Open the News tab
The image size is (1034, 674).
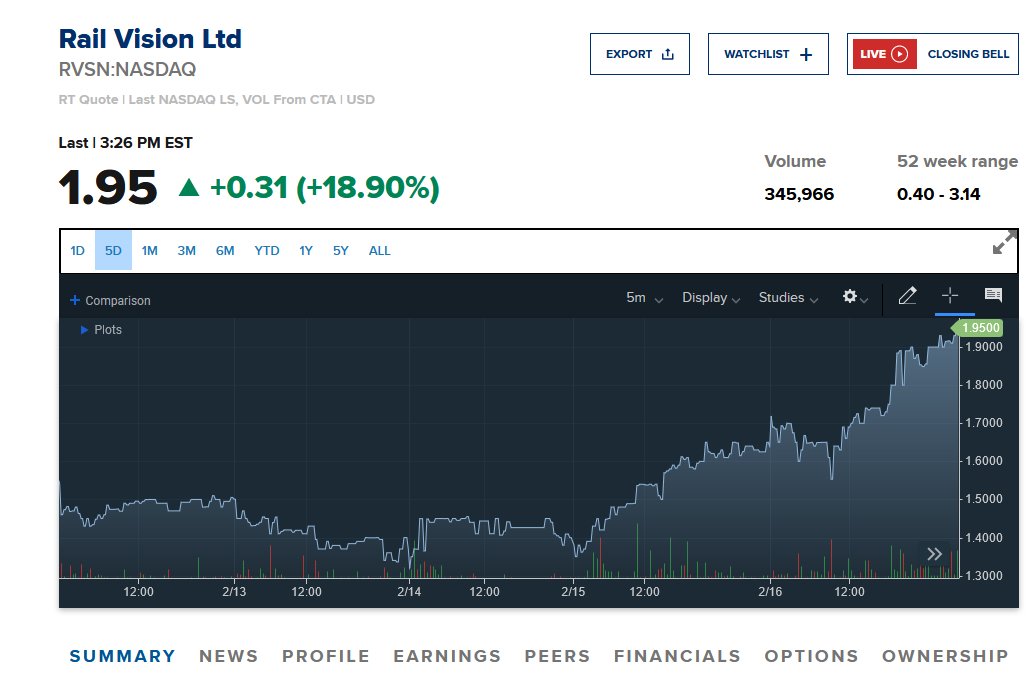(229, 656)
